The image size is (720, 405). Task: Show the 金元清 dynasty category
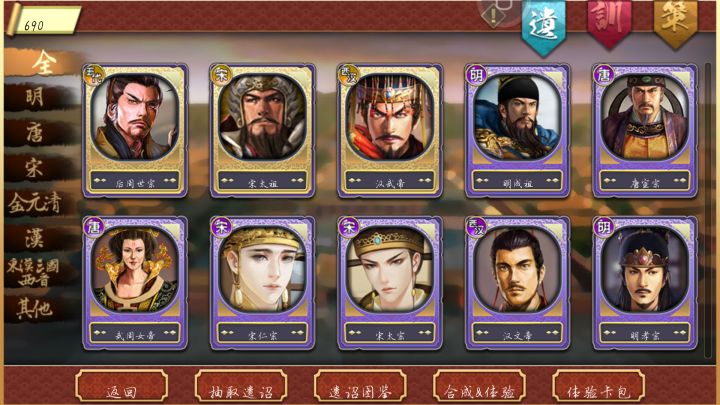tap(36, 203)
